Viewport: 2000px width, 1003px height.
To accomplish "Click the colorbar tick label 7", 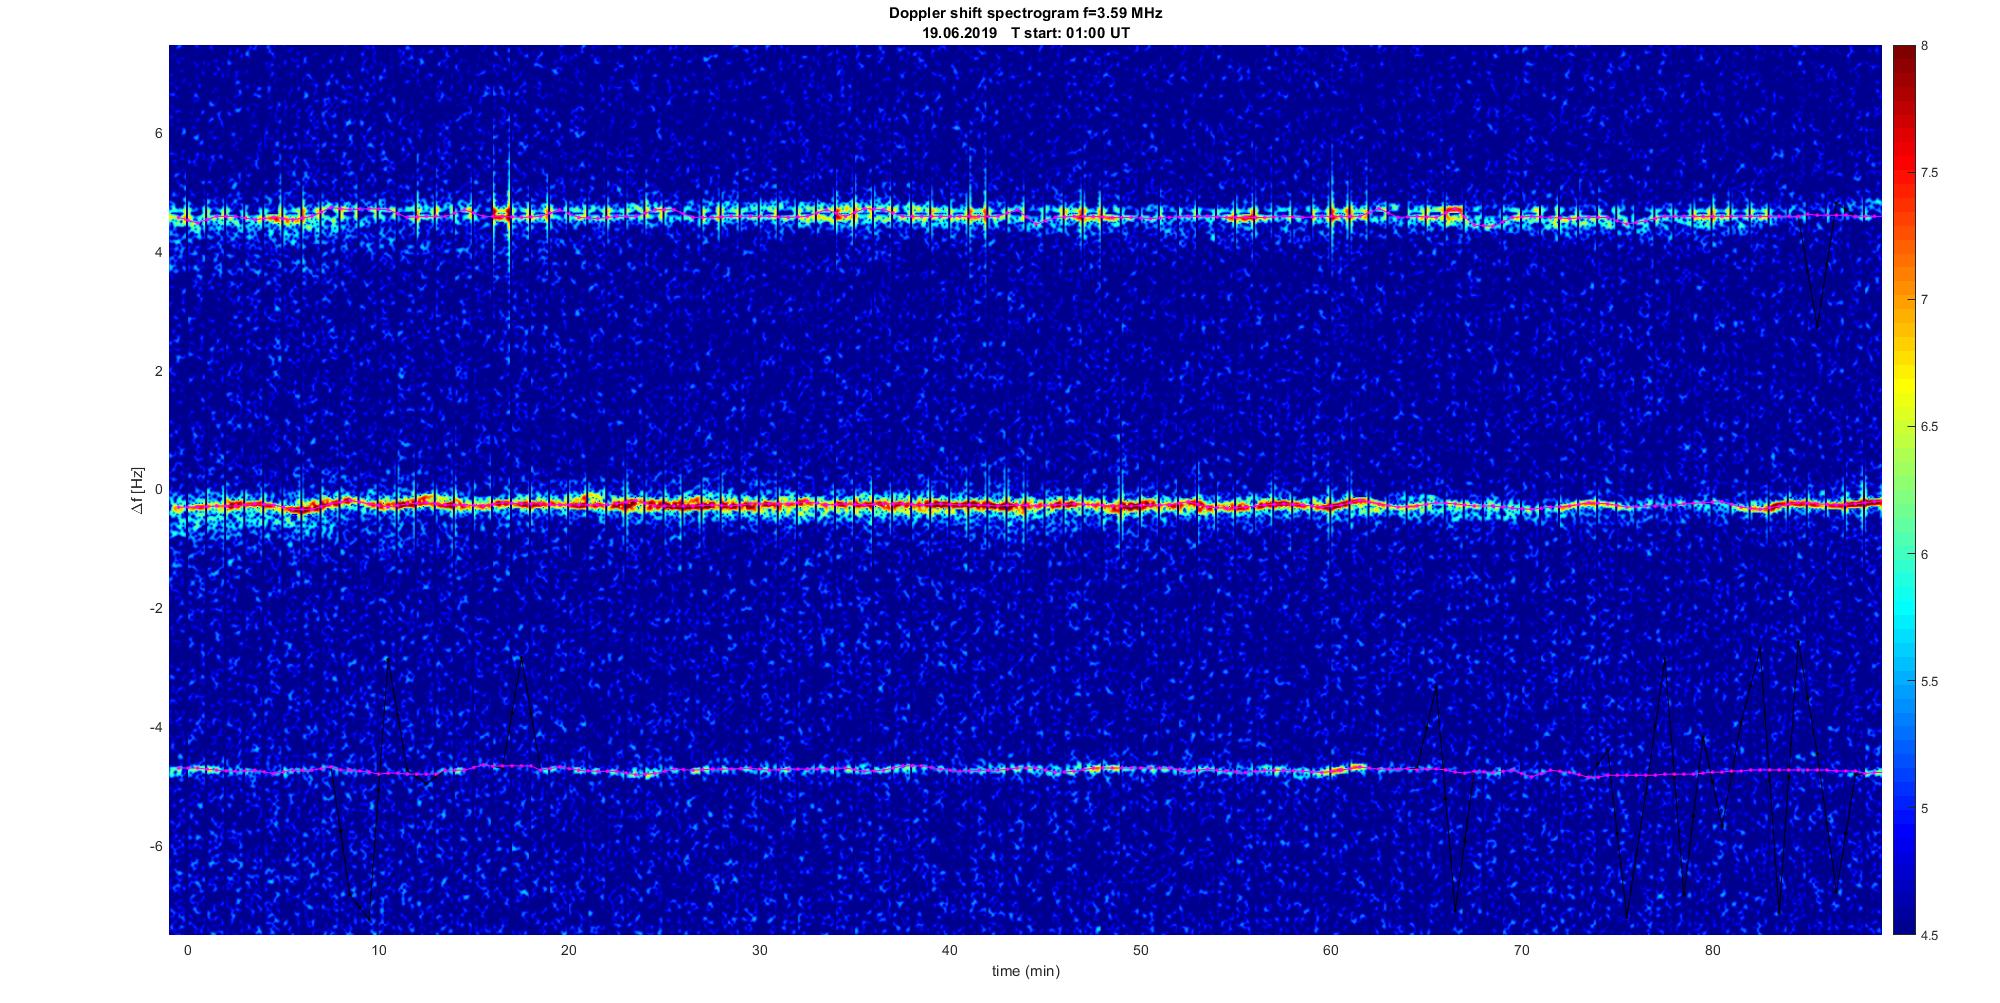I will 1924,300.
